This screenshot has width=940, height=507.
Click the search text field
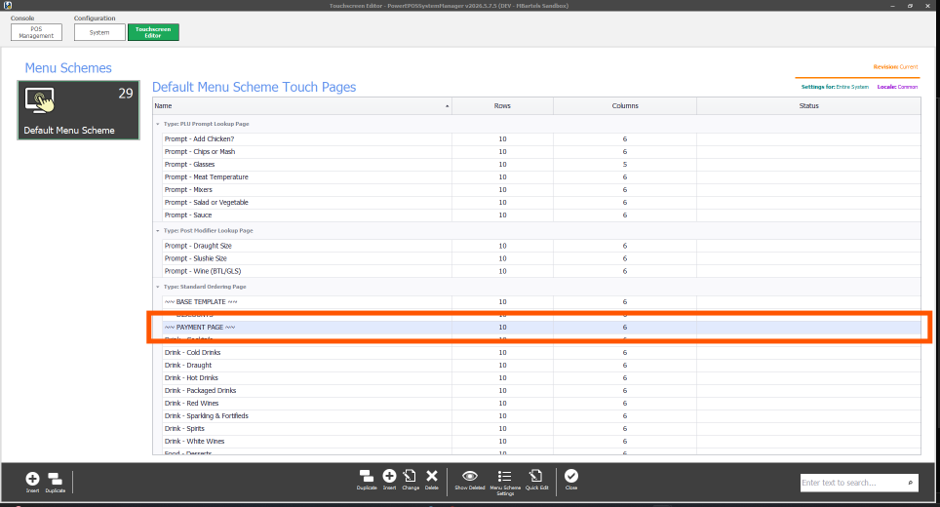coord(859,482)
